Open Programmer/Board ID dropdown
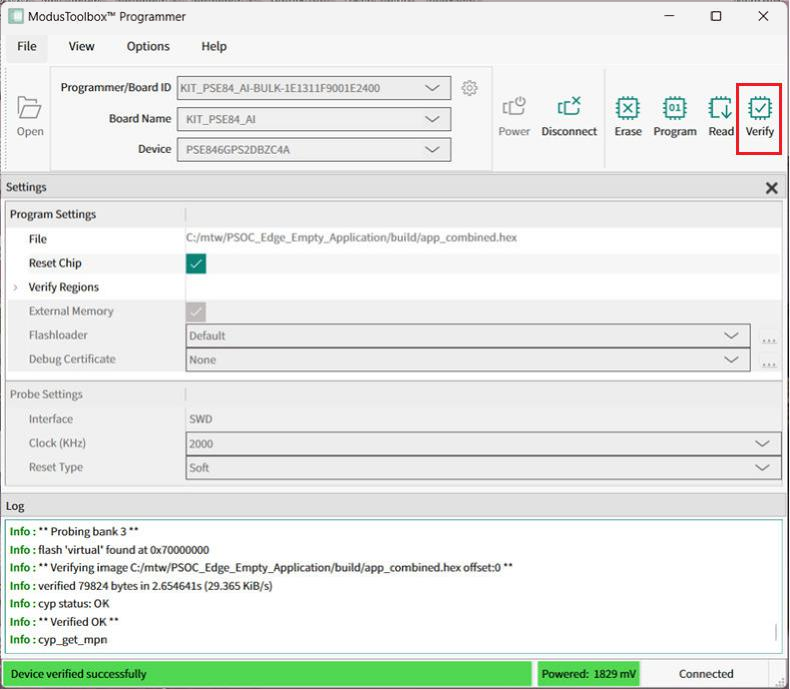790x689 pixels. 314,88
